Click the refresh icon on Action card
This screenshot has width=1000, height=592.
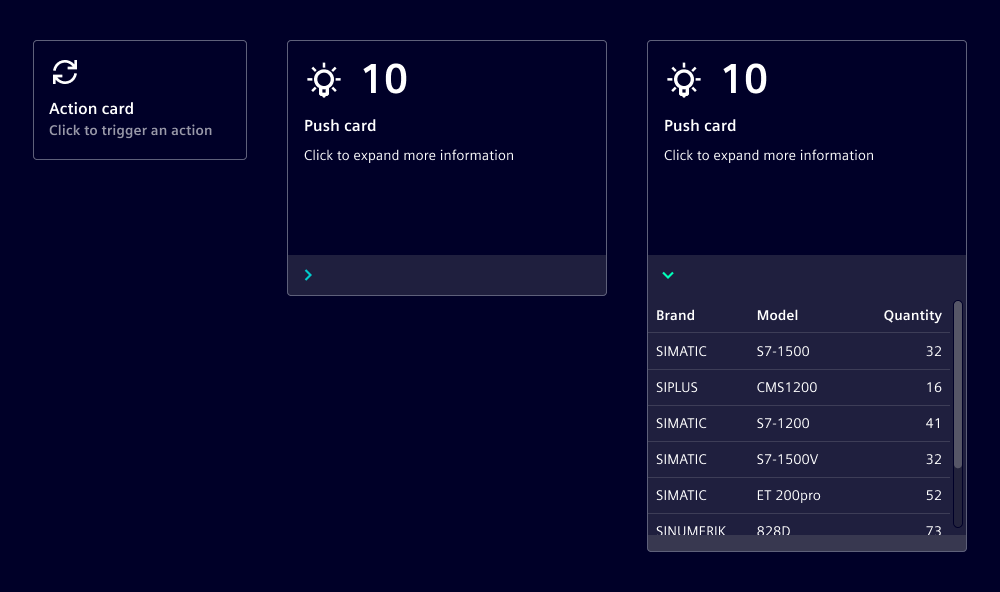pos(65,72)
